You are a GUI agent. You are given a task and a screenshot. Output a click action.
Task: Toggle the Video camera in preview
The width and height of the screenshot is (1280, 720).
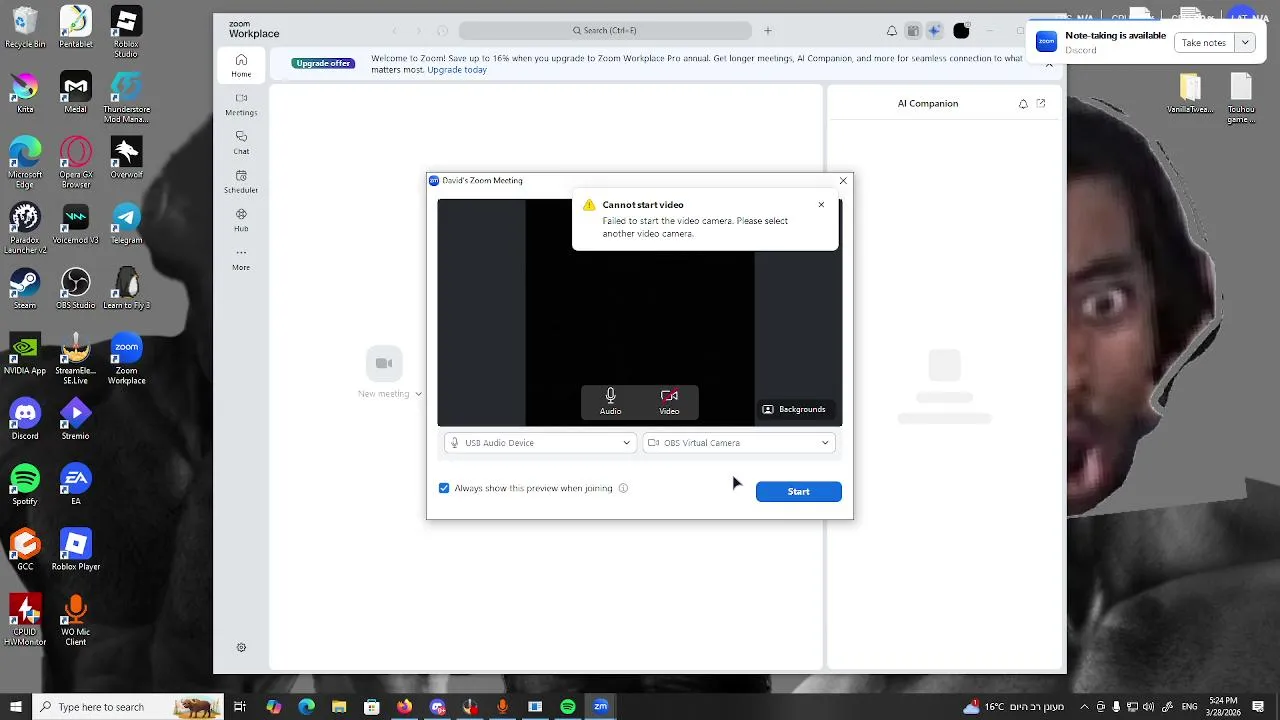(x=669, y=402)
